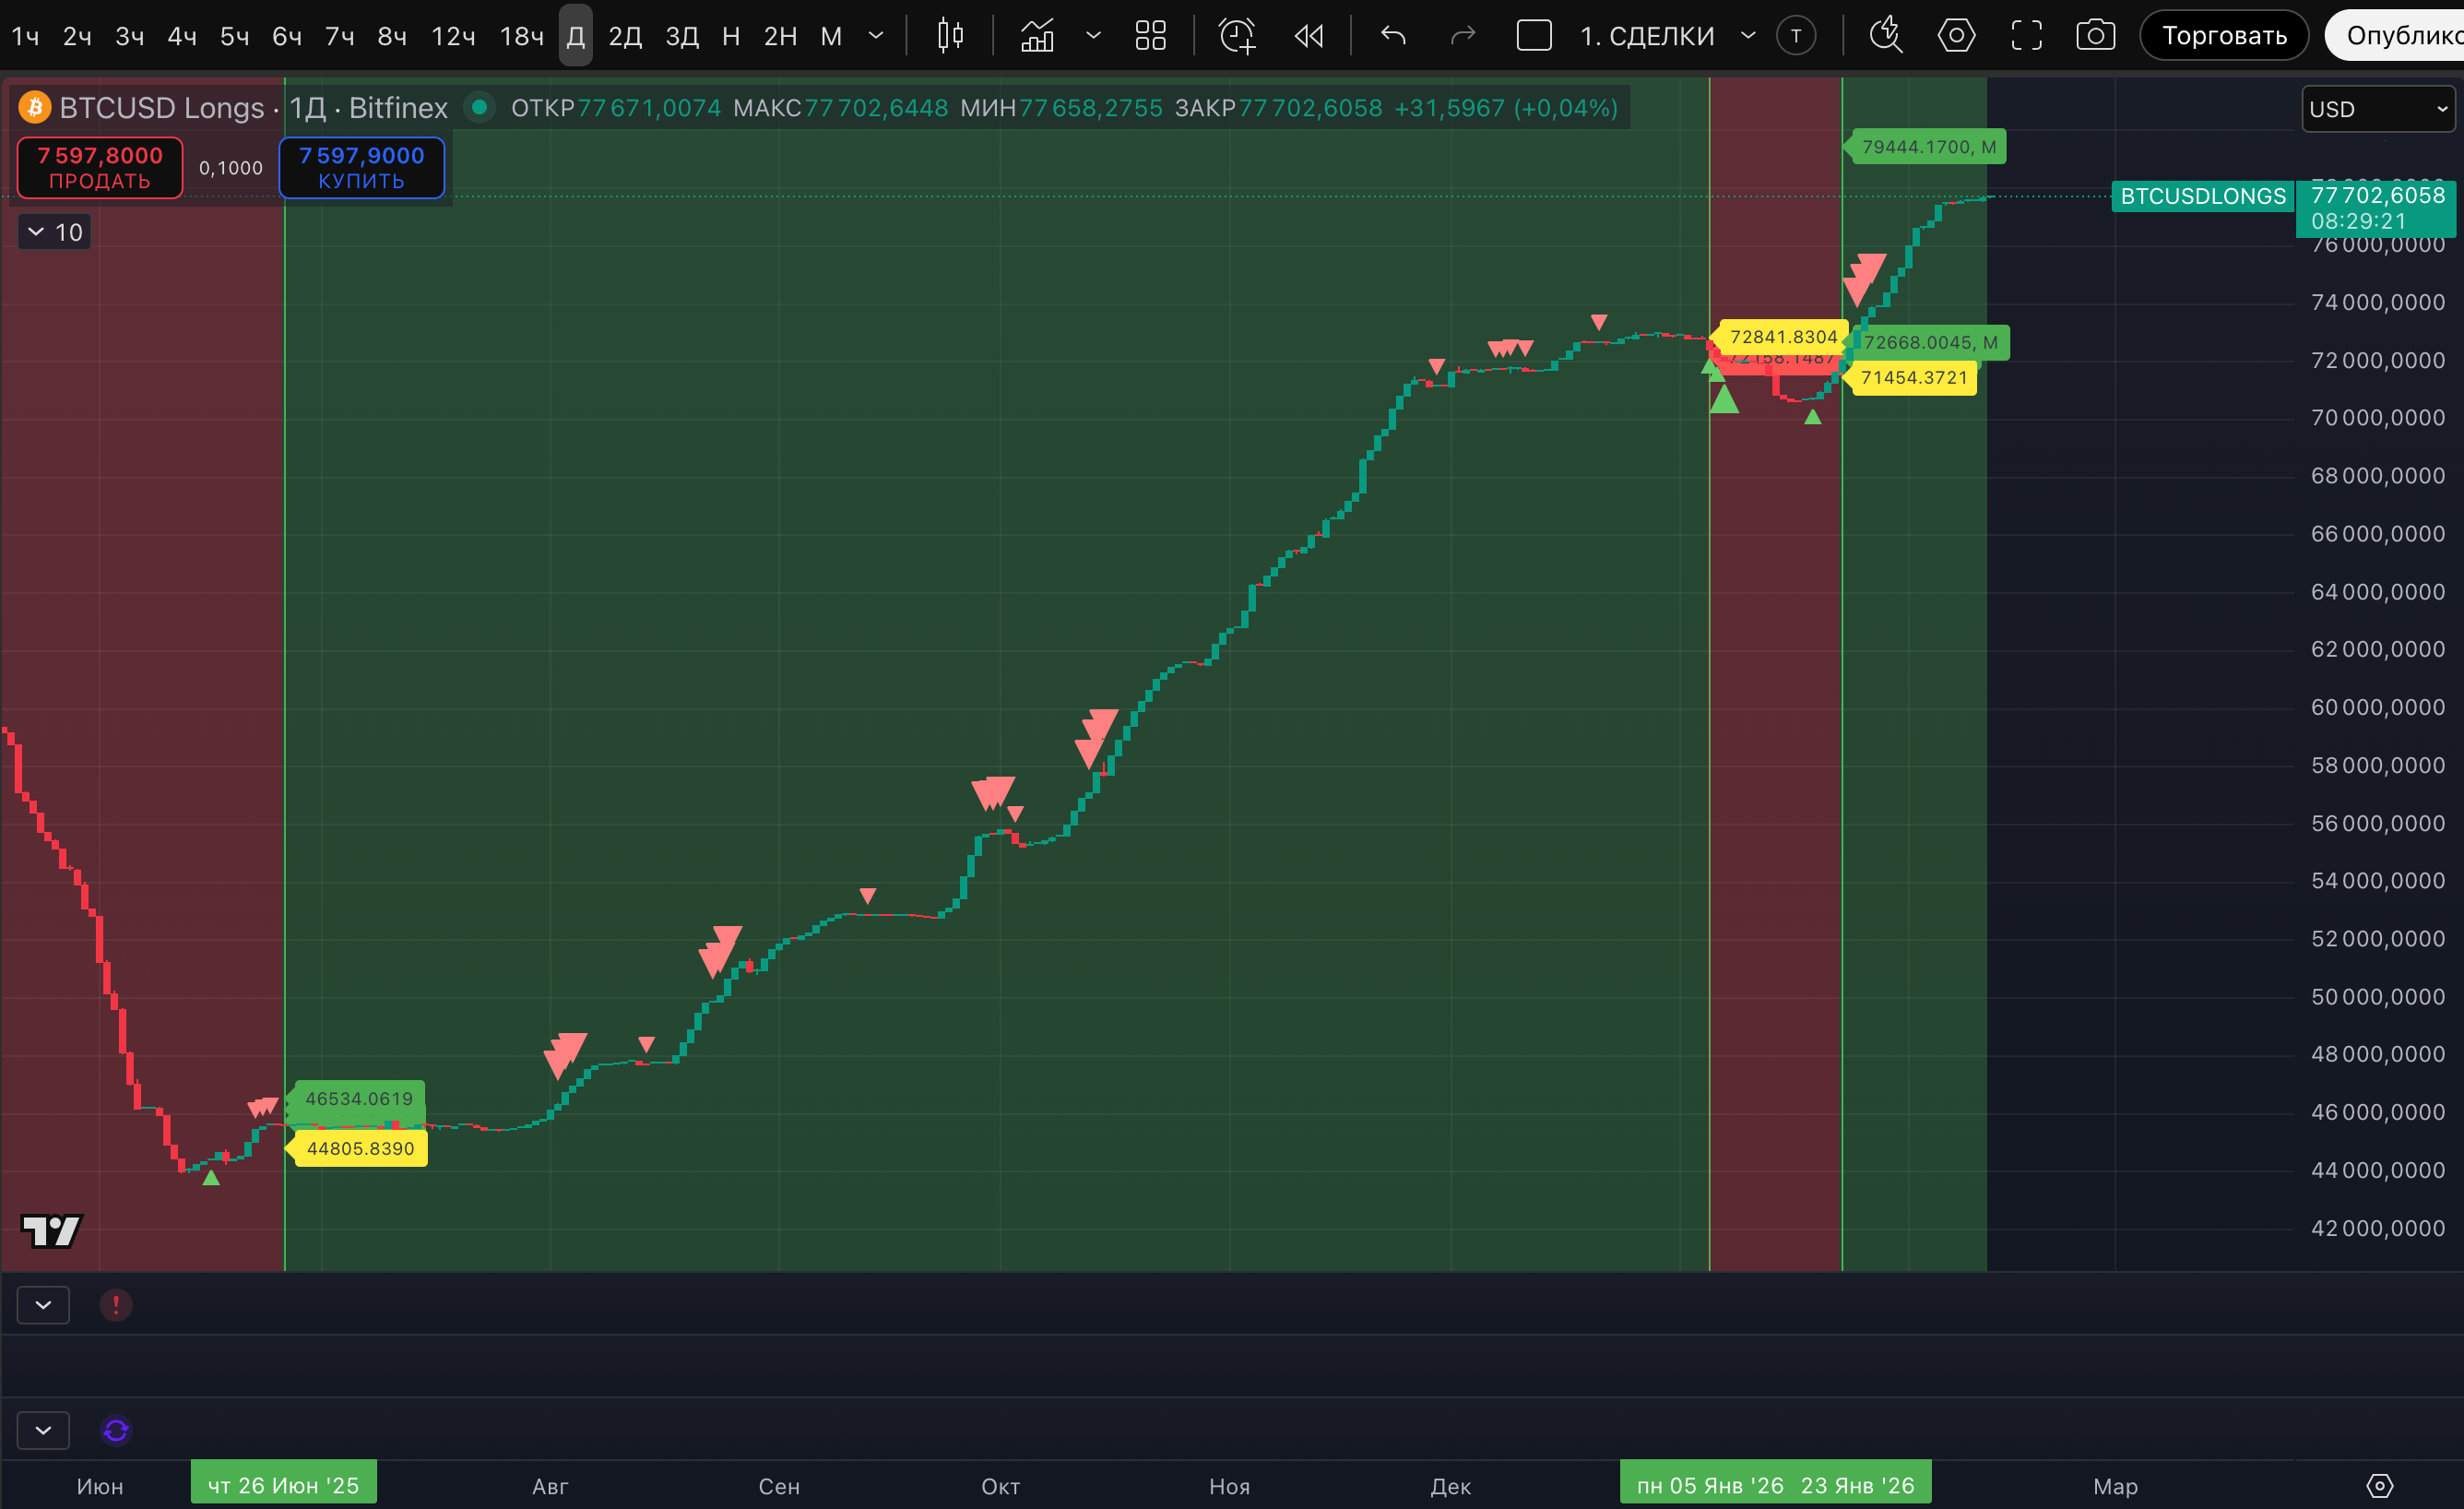Open more timeframes chevron after М
Screen dimensions: 2464x1509
[876, 36]
